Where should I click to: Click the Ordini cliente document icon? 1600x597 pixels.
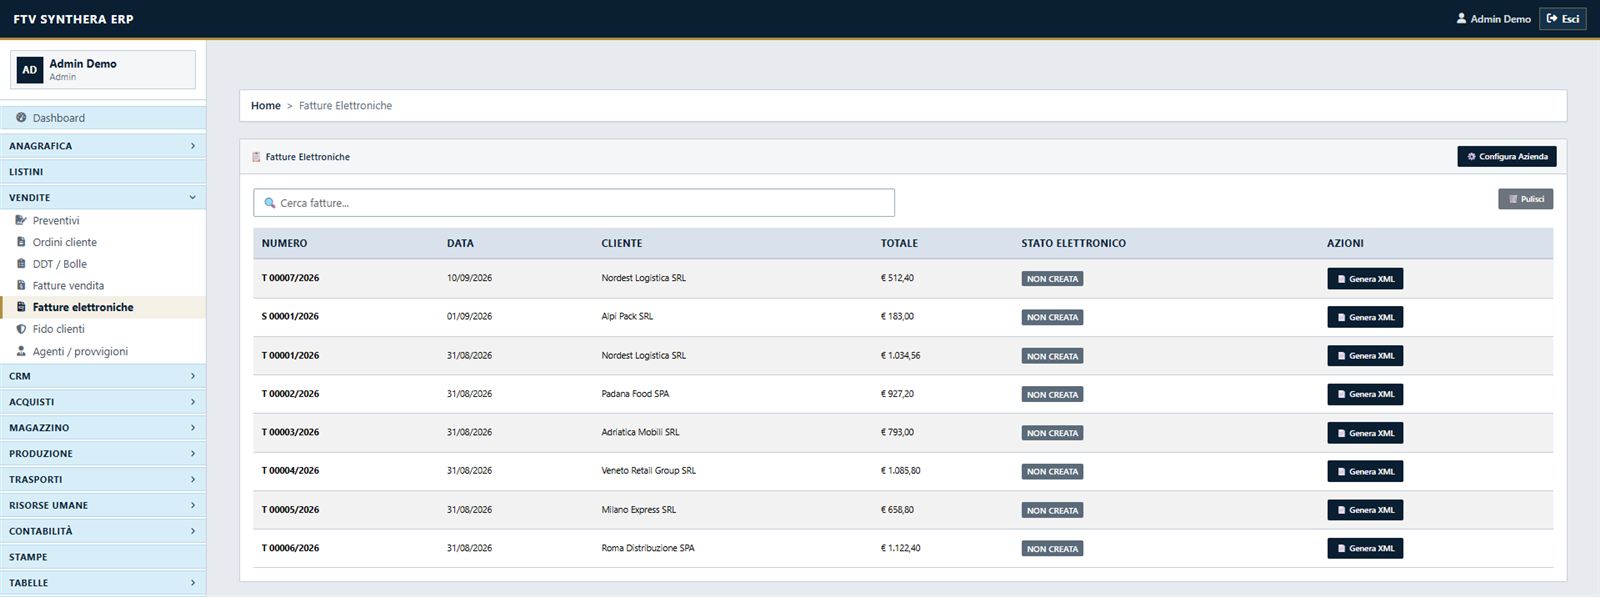[21, 242]
